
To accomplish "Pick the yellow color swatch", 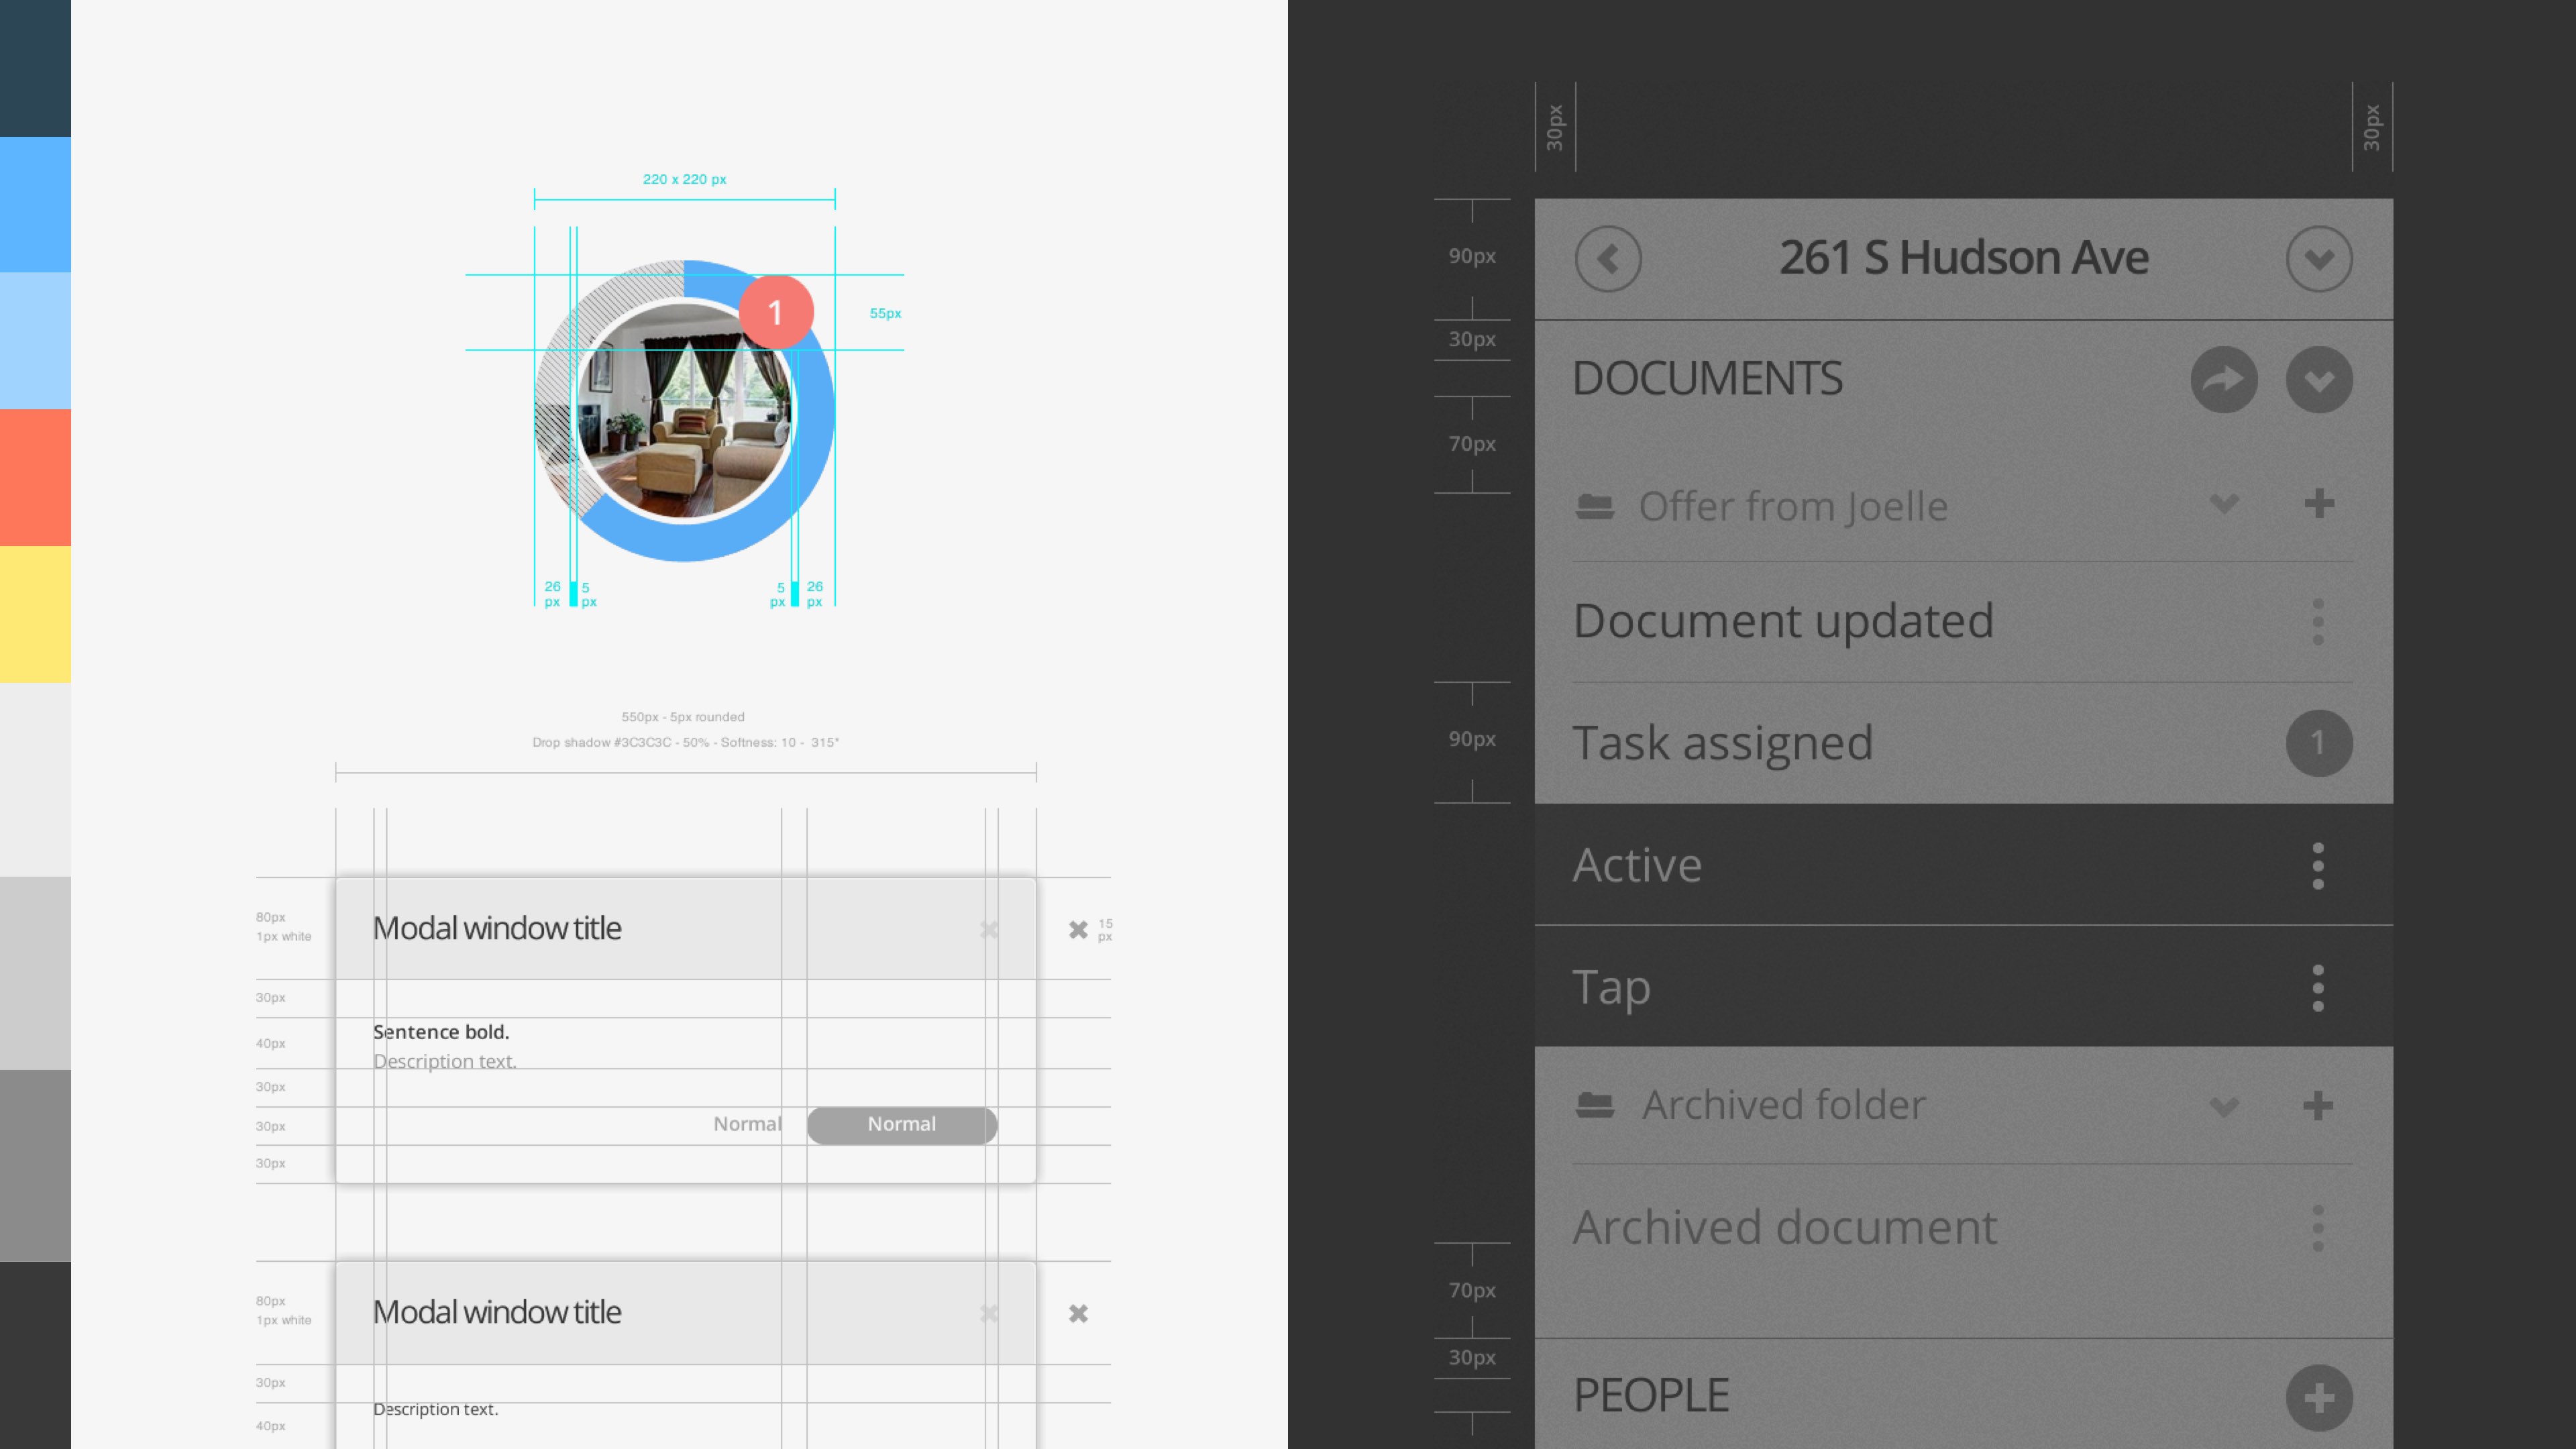I will click(x=35, y=615).
